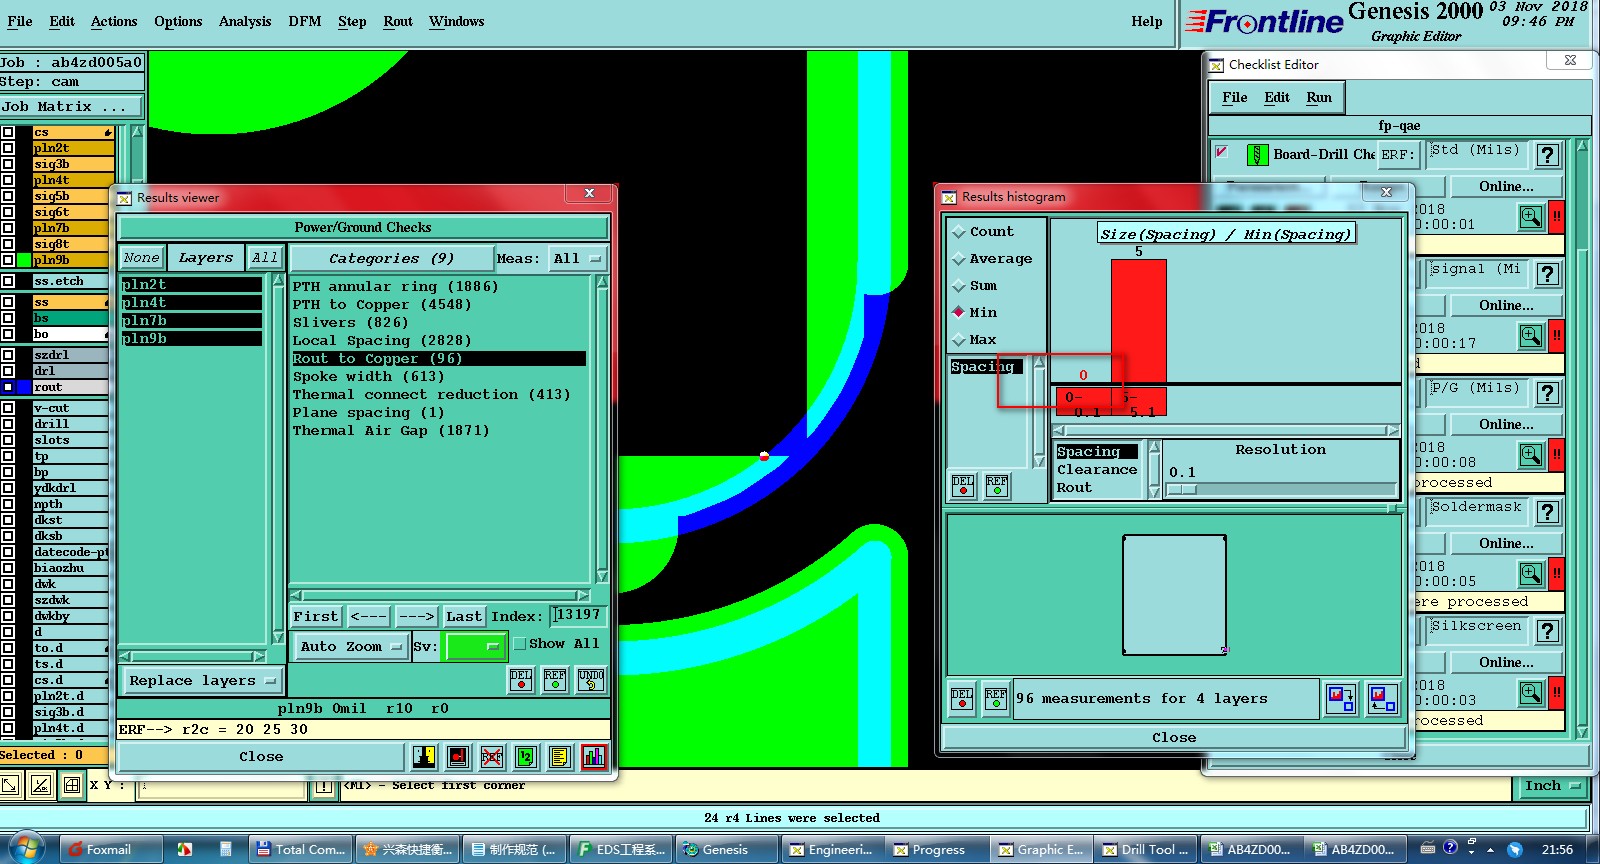This screenshot has height=864, width=1600.
Task: Click histogram return-transfer icon with left arrow
Action: 1383,698
